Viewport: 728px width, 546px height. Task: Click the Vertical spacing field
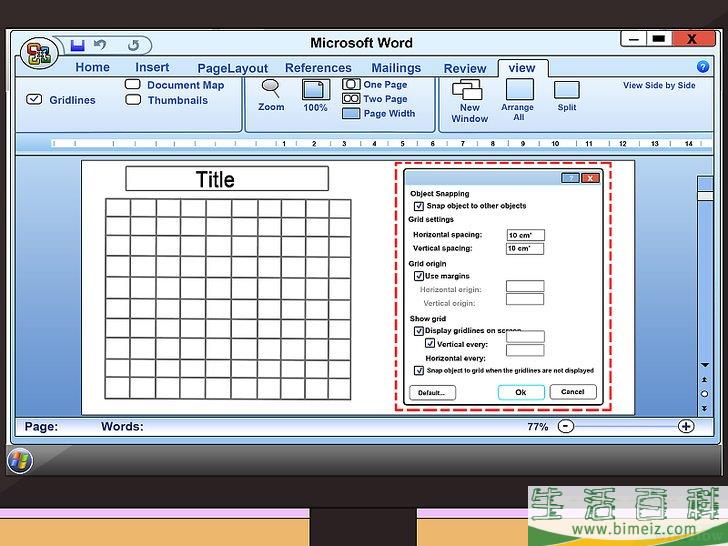tap(525, 248)
